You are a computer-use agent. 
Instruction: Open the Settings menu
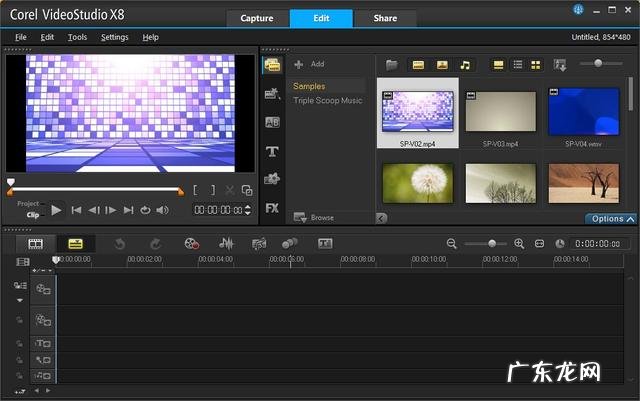pos(114,37)
